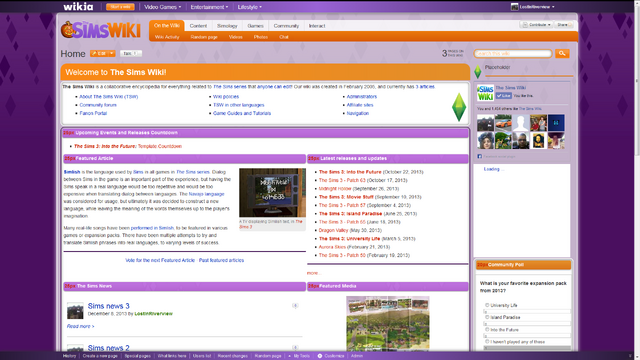
Task: Click the comment bubble on Sims news 3
Action: (x=295, y=306)
